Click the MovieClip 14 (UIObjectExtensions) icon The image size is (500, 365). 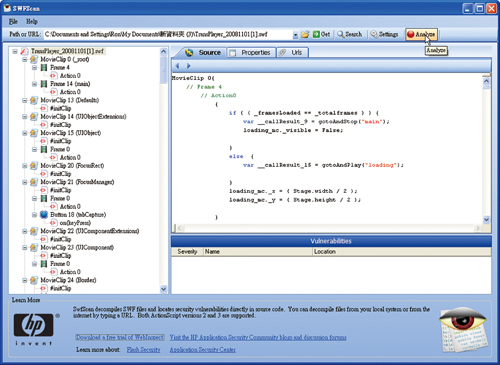[34, 117]
